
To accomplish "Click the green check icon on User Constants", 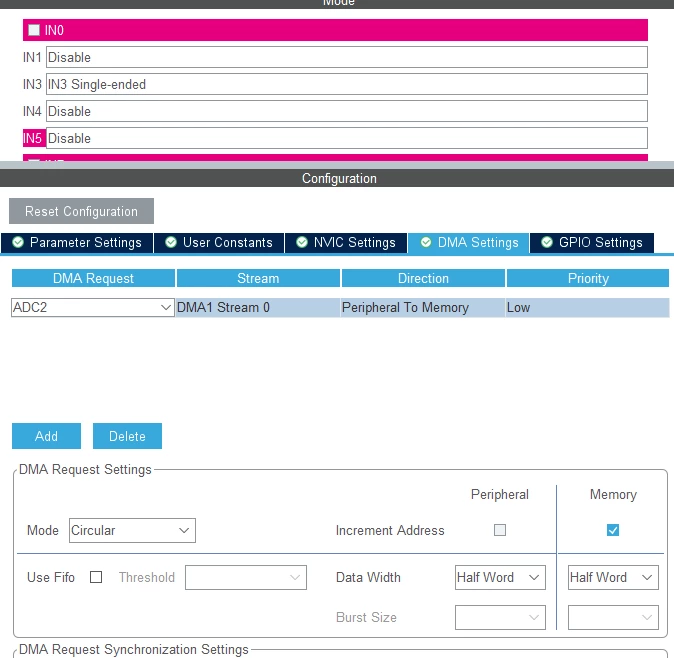I will pyautogui.click(x=171, y=242).
